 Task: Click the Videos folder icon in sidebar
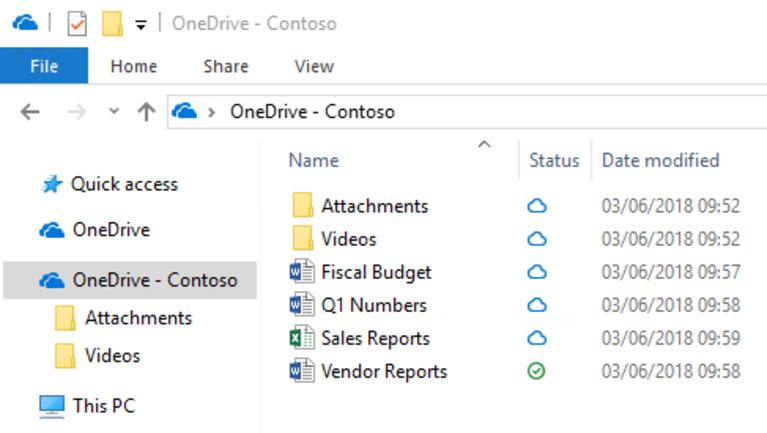[65, 356]
